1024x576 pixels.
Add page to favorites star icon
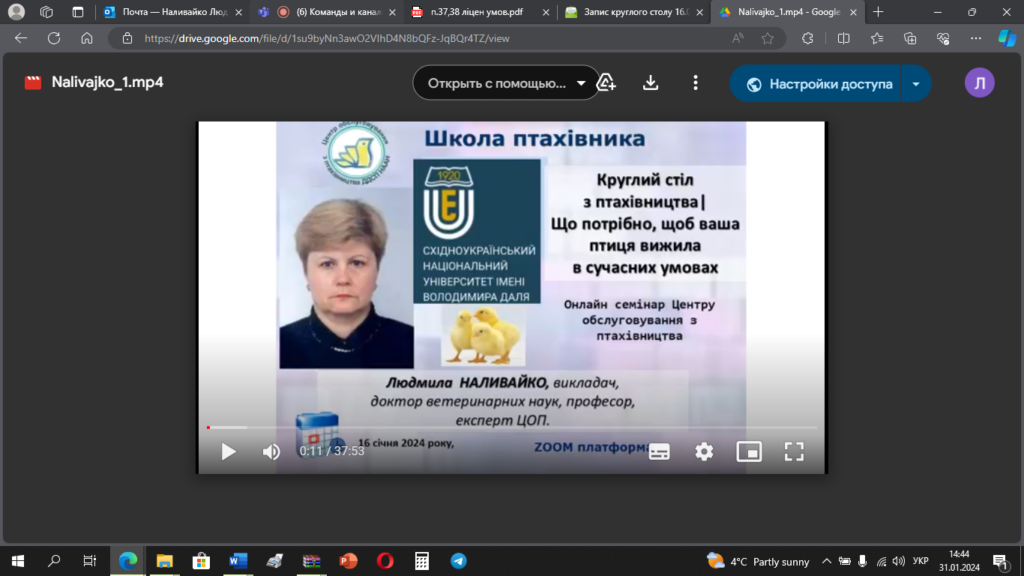tap(767, 38)
